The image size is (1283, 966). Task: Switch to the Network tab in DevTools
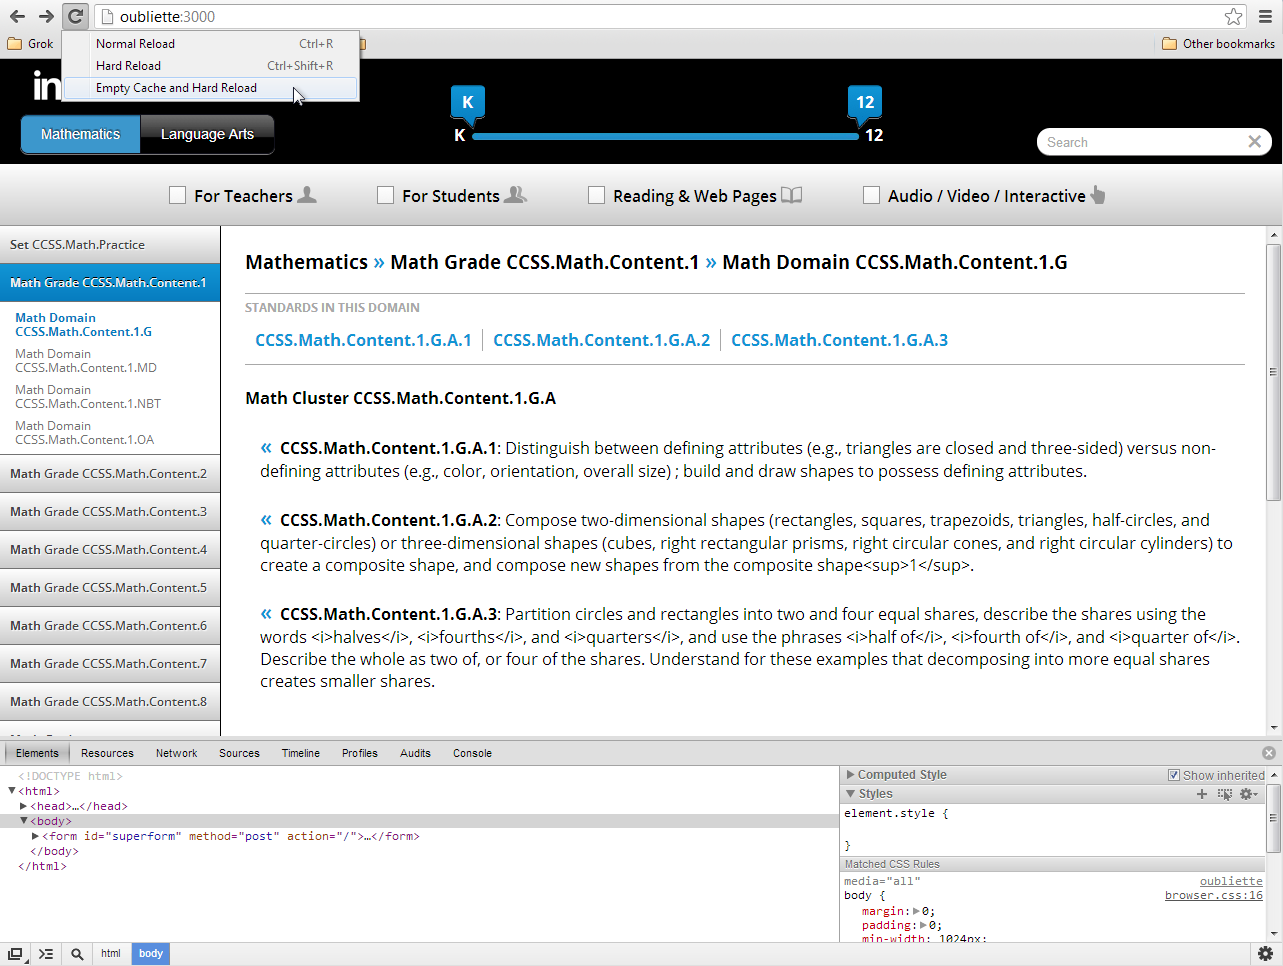(x=176, y=753)
